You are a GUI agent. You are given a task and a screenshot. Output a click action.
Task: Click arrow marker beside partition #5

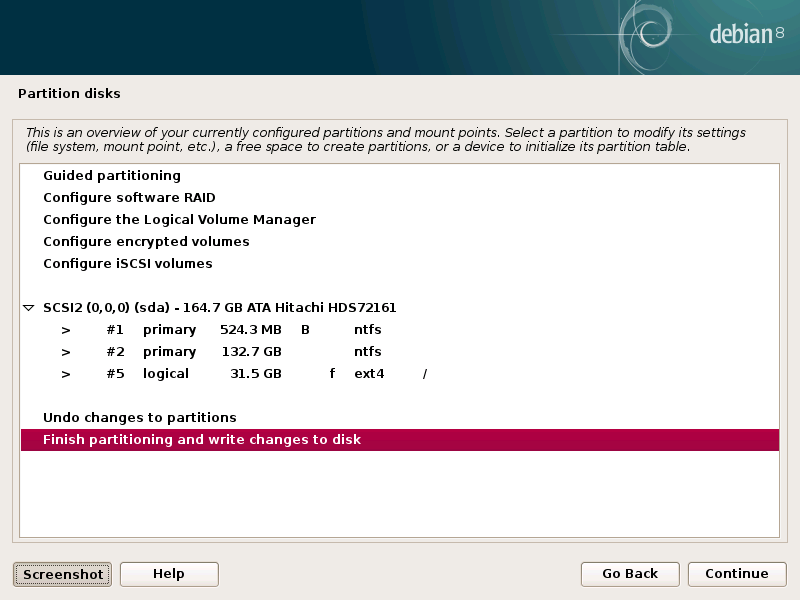pyautogui.click(x=66, y=374)
